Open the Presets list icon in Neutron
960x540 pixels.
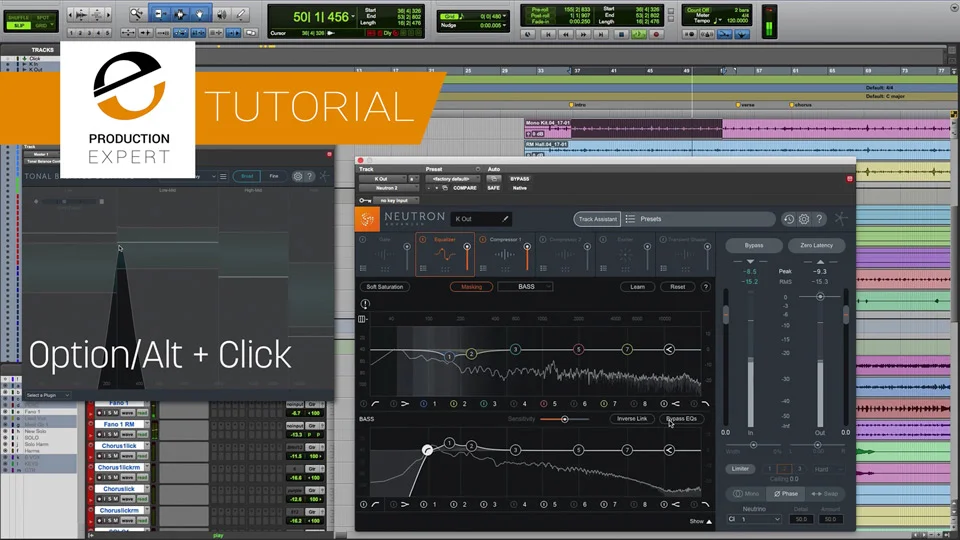pyautogui.click(x=630, y=219)
